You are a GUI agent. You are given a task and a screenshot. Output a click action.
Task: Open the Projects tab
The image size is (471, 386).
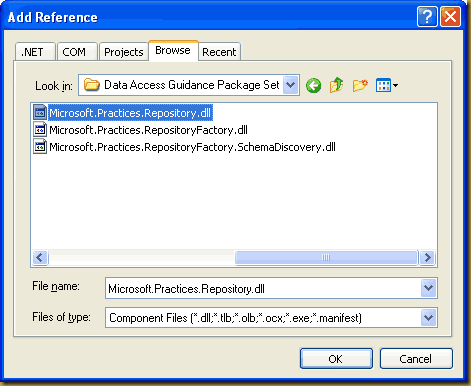coord(124,52)
